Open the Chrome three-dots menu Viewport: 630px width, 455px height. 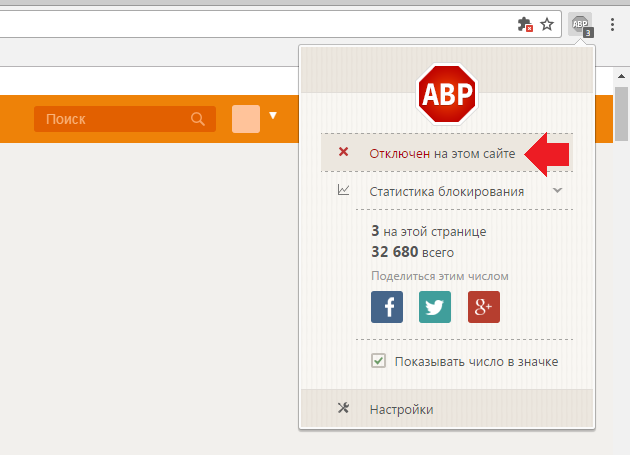click(x=612, y=25)
